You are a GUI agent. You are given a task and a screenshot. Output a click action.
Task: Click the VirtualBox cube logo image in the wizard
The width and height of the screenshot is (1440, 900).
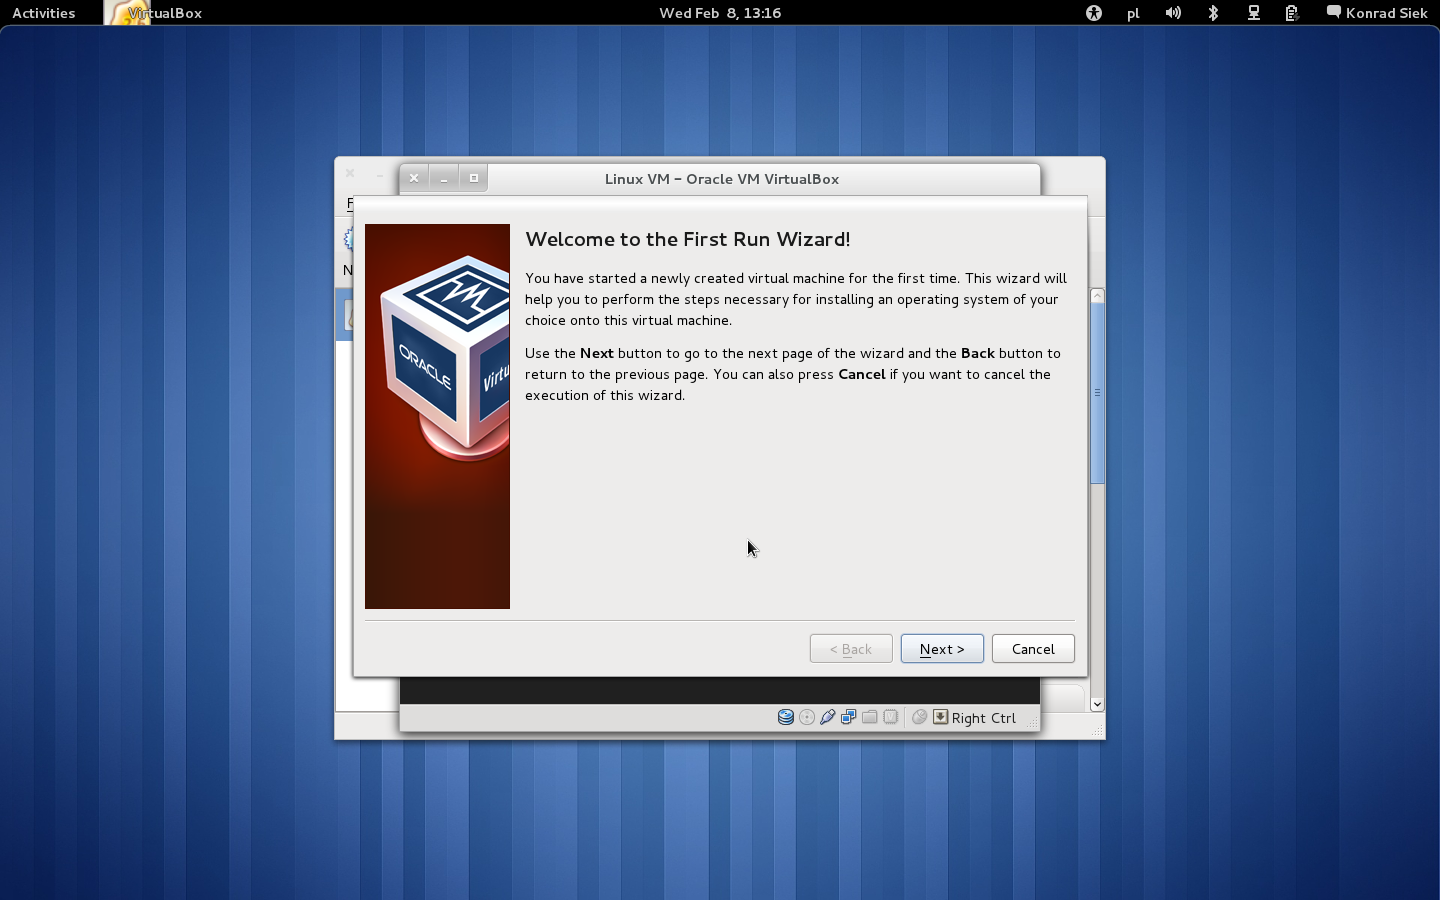pos(437,416)
